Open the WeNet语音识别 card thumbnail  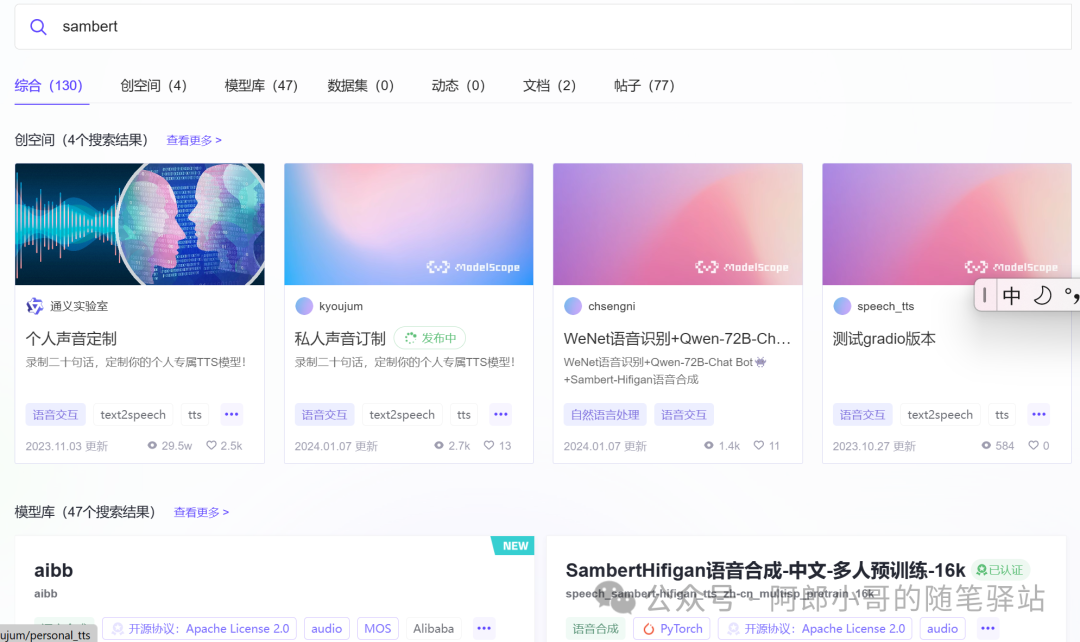(x=678, y=224)
